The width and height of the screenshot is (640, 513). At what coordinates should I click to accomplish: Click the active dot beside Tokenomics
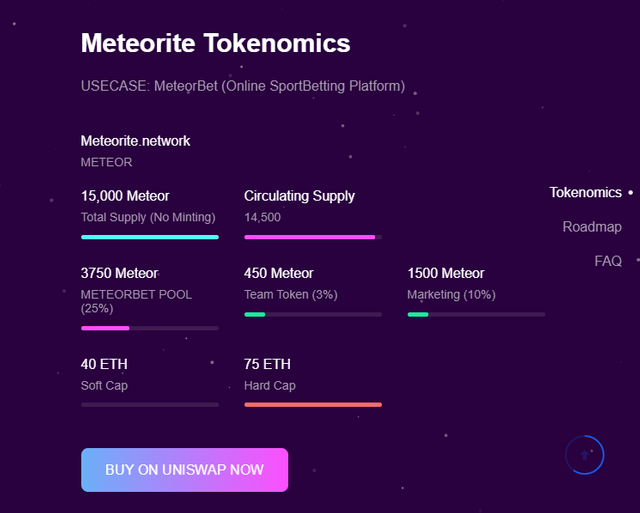tap(631, 192)
